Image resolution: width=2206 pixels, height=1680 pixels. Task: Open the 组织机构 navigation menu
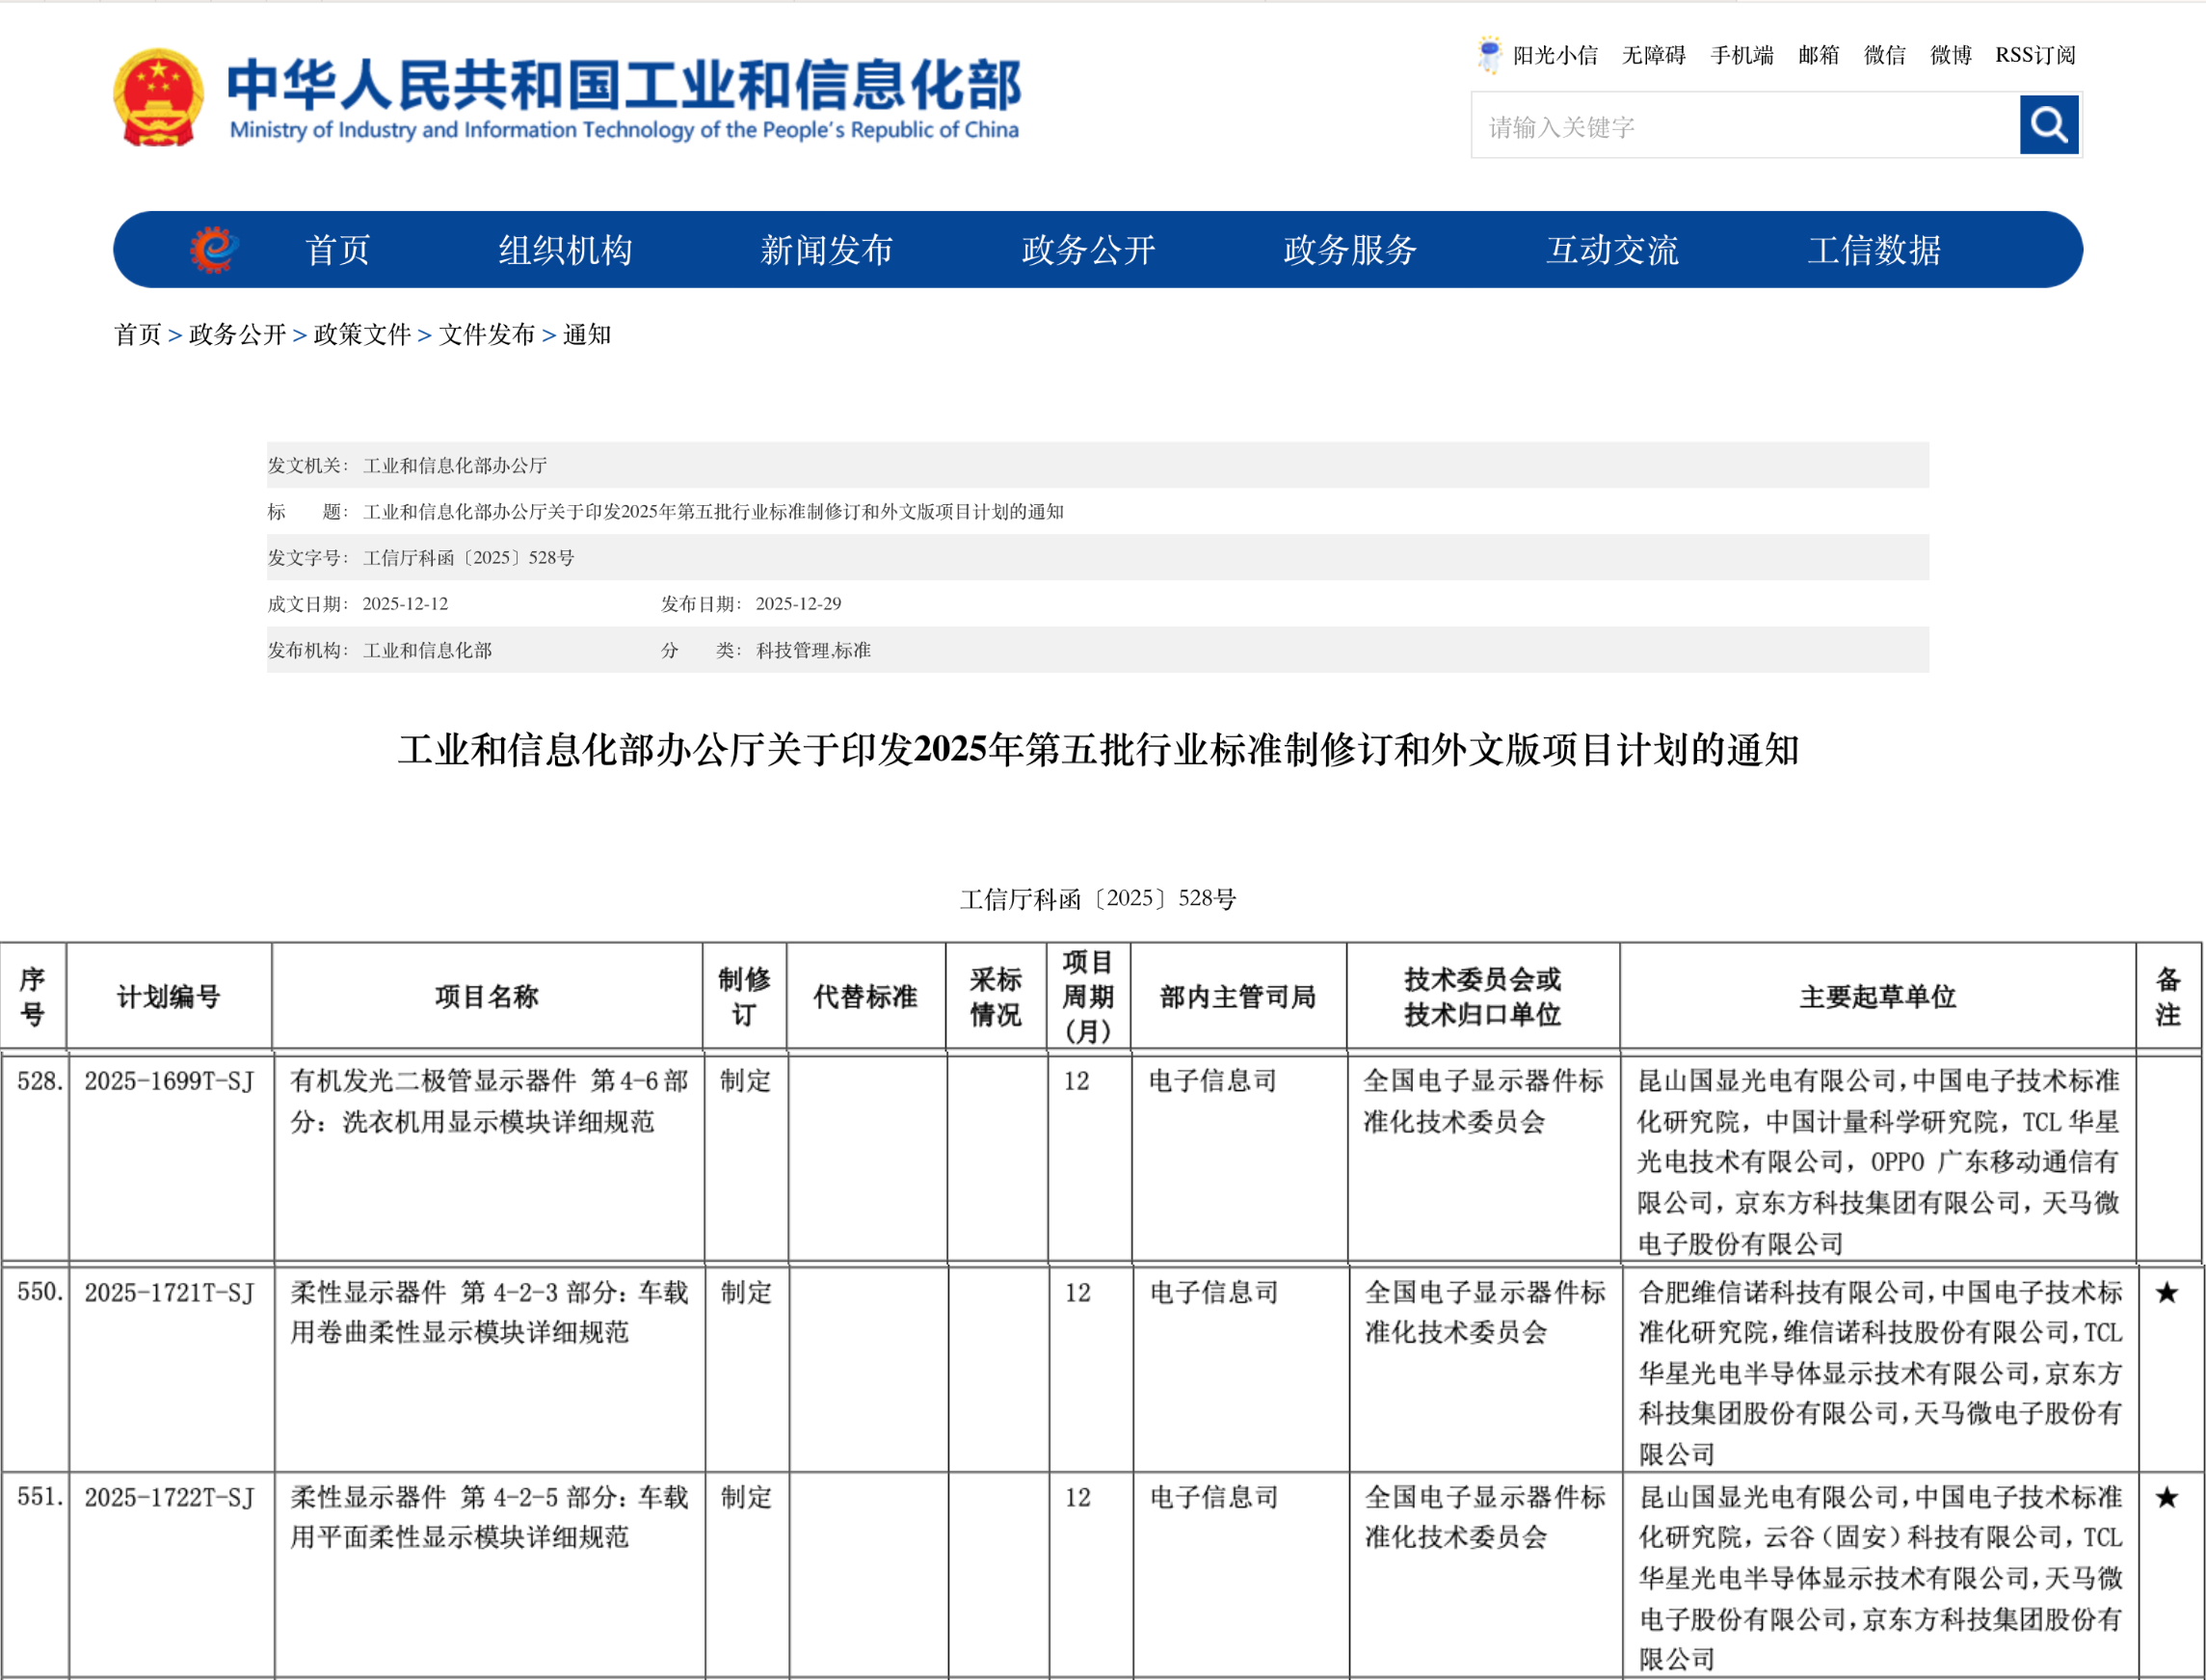click(x=566, y=250)
